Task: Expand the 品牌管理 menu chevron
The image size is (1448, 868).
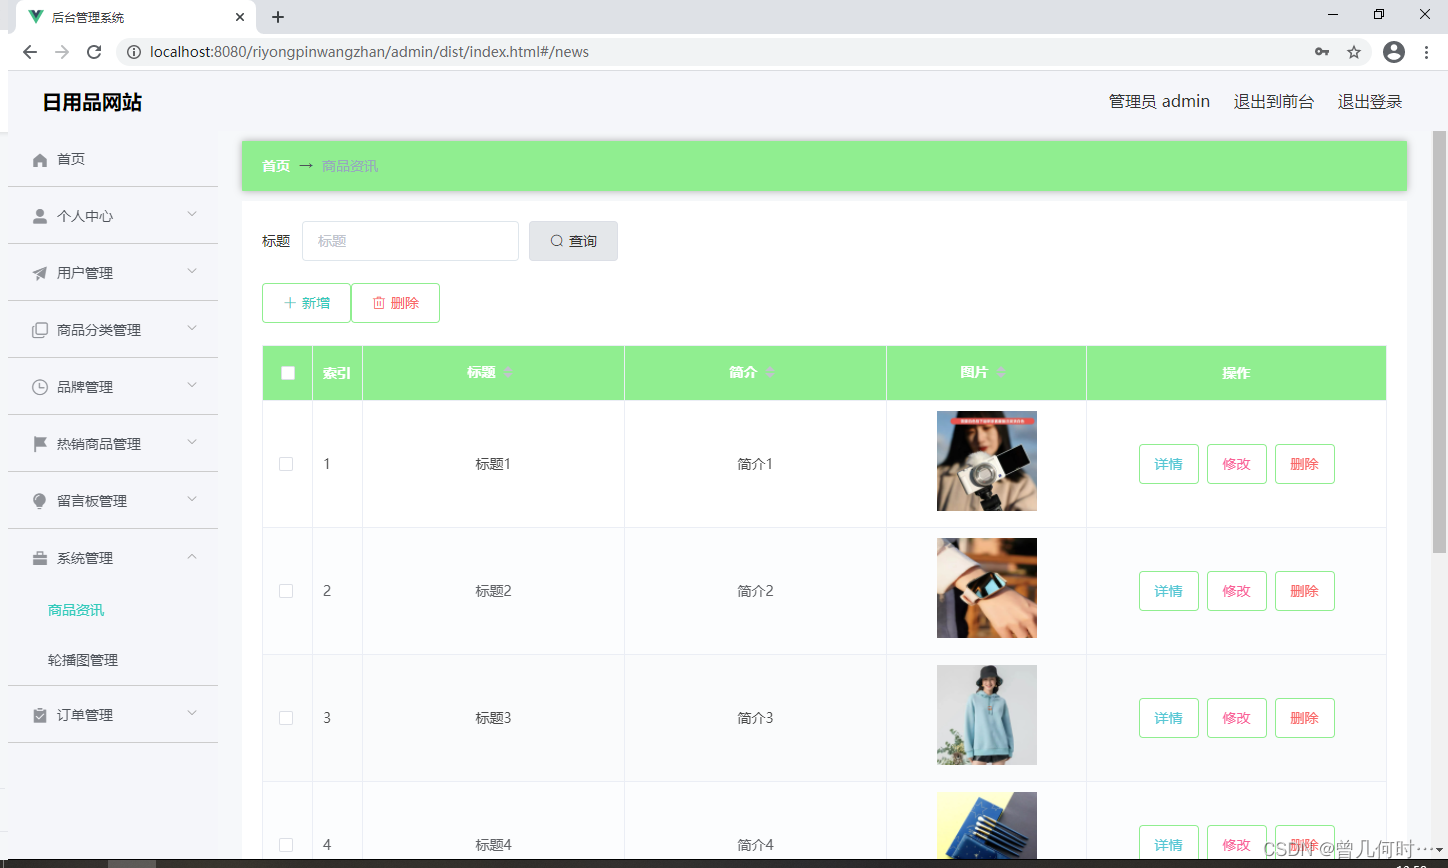Action: (x=192, y=386)
